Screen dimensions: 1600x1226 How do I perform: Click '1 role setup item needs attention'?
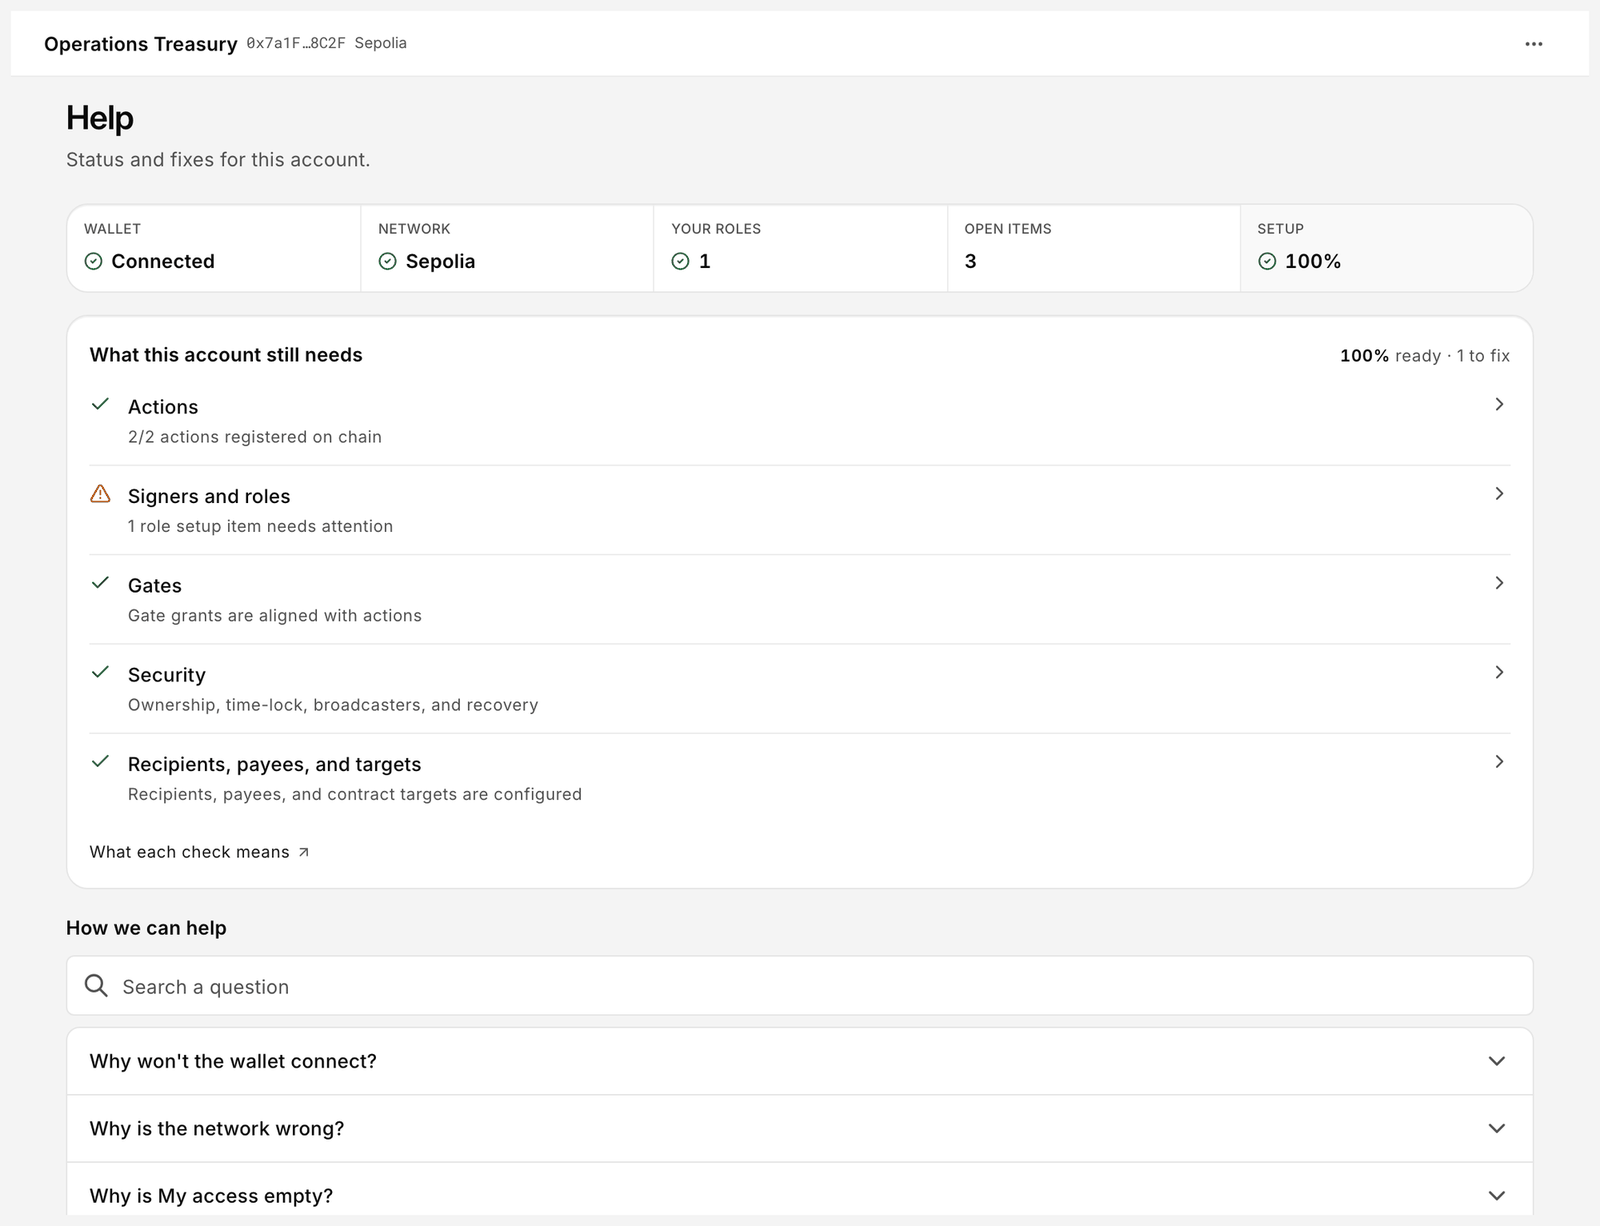(260, 526)
